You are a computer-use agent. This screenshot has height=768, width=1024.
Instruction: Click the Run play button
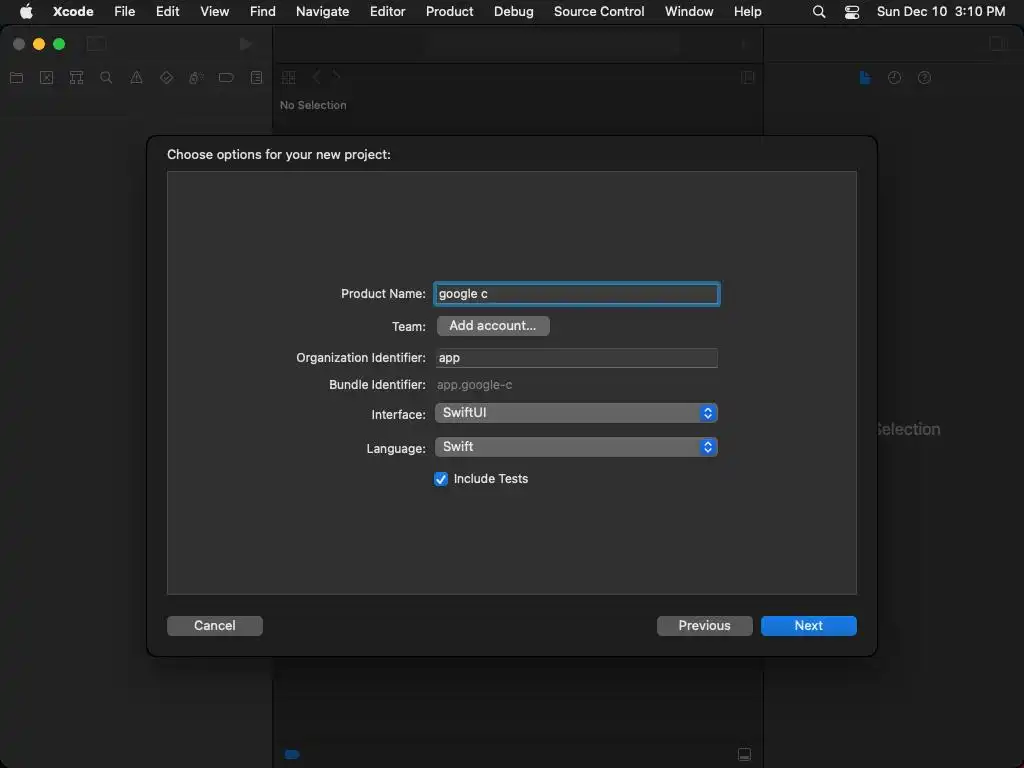[246, 44]
